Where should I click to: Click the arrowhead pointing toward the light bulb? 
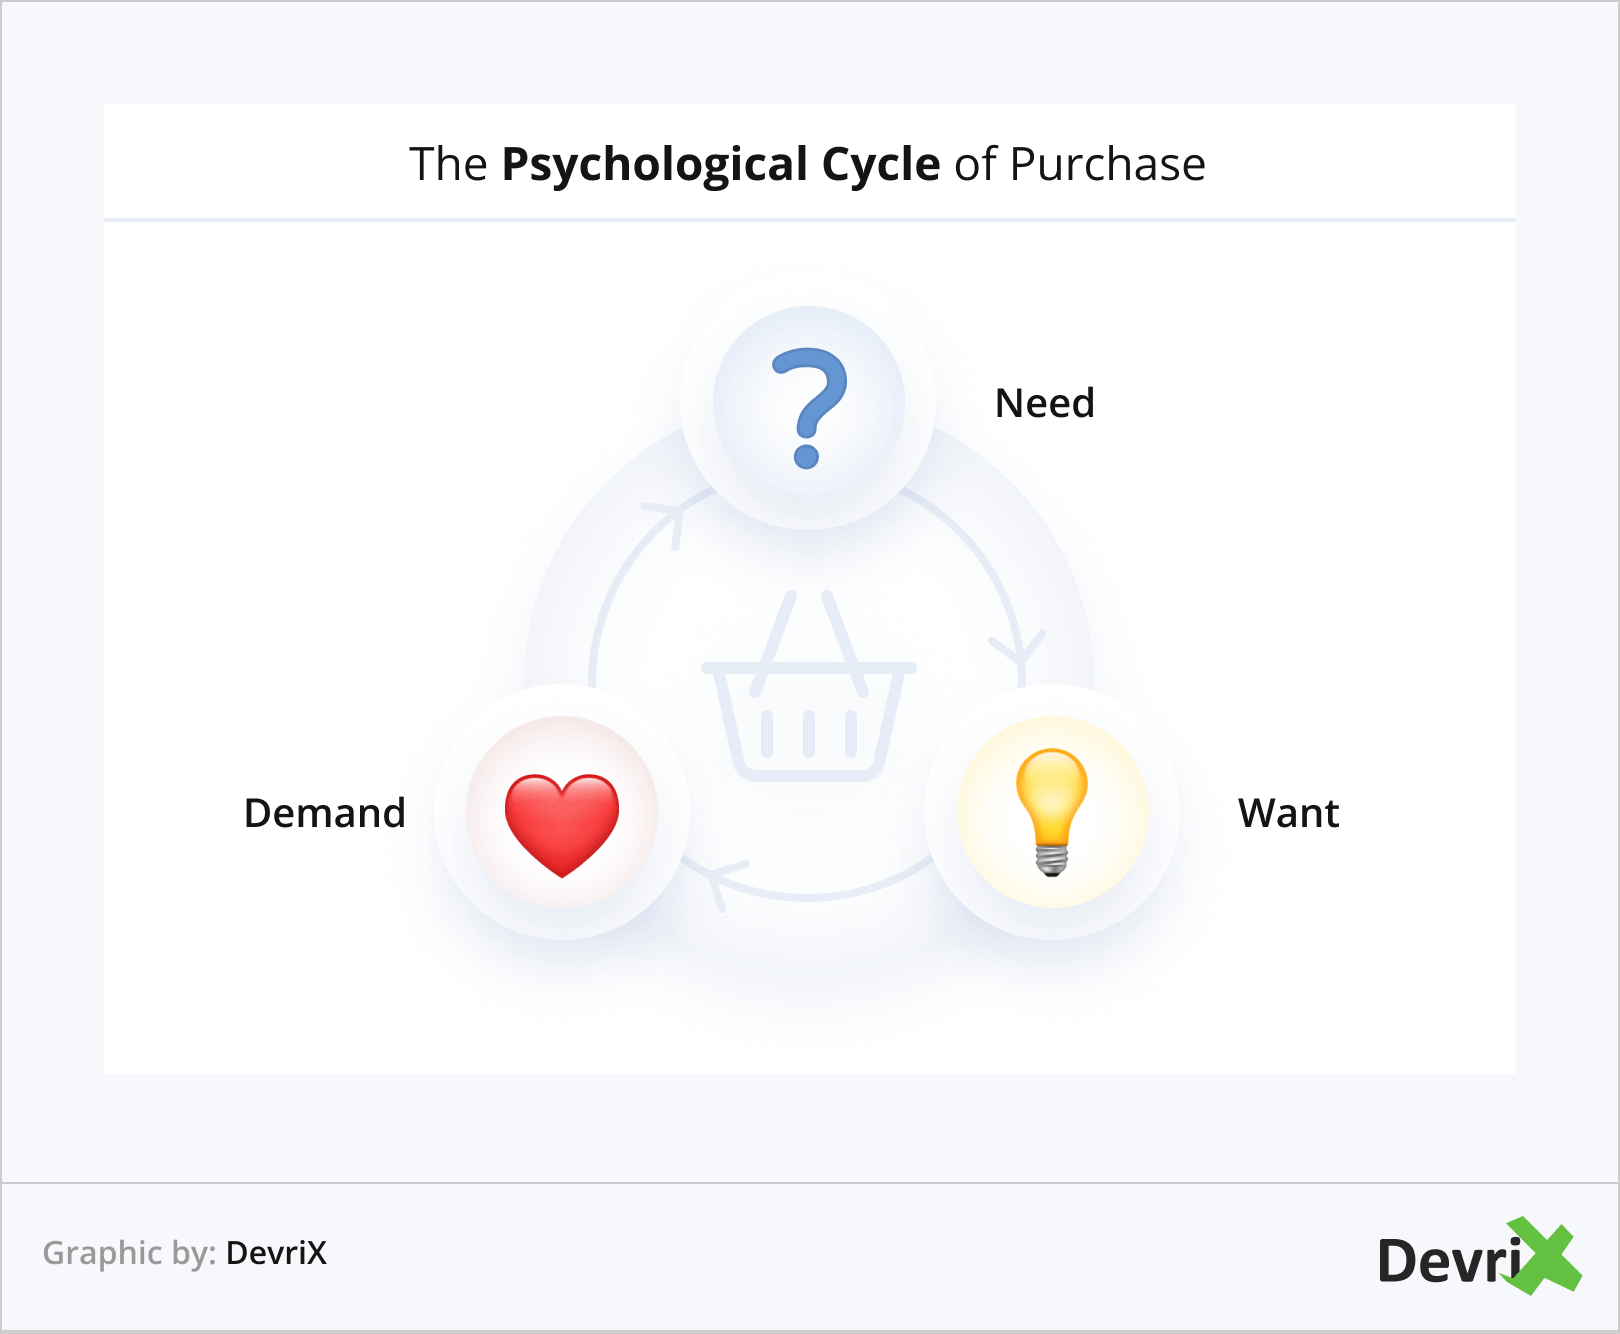pos(1019,650)
